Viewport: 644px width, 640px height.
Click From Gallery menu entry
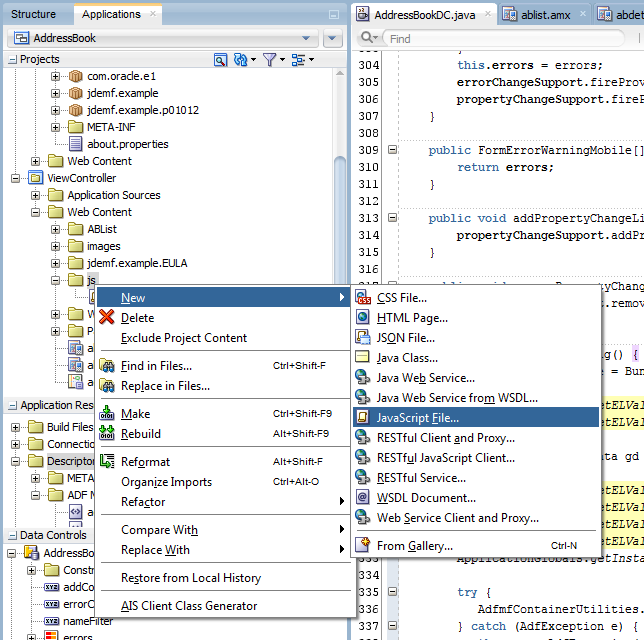(x=414, y=546)
